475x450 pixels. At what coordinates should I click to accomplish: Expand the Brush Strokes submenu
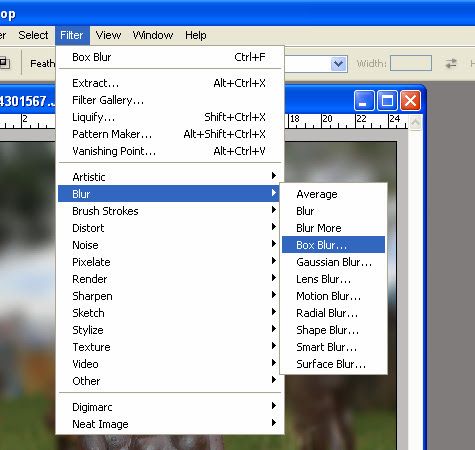pyautogui.click(x=170, y=211)
